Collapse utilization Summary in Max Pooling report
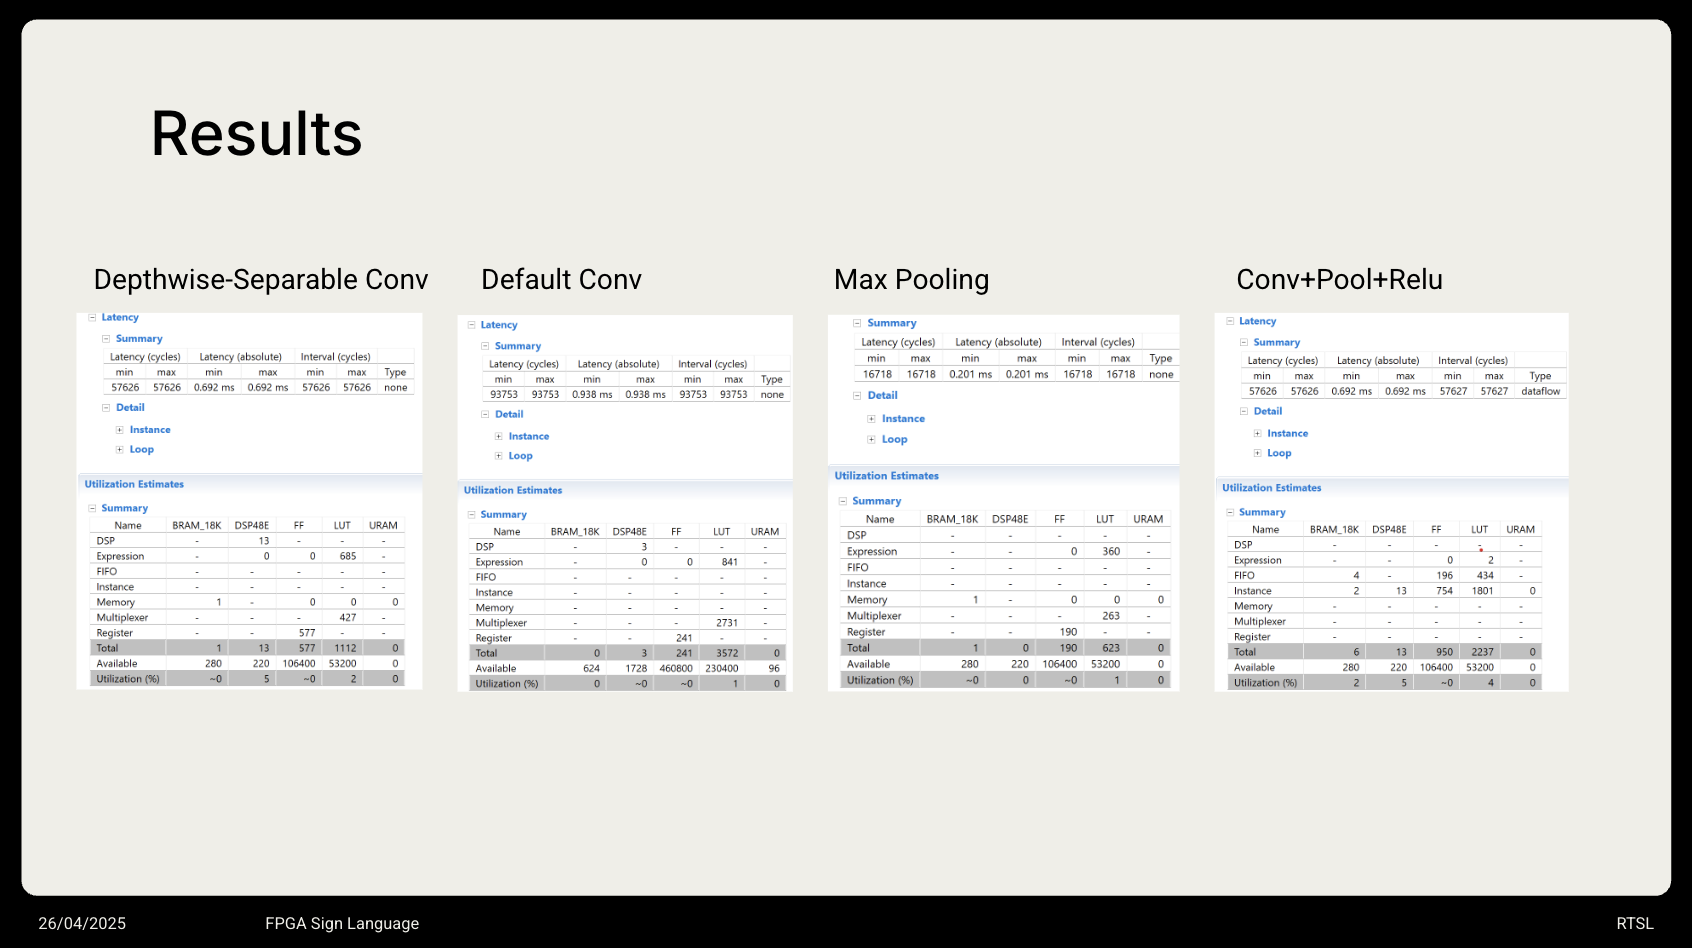 click(843, 501)
